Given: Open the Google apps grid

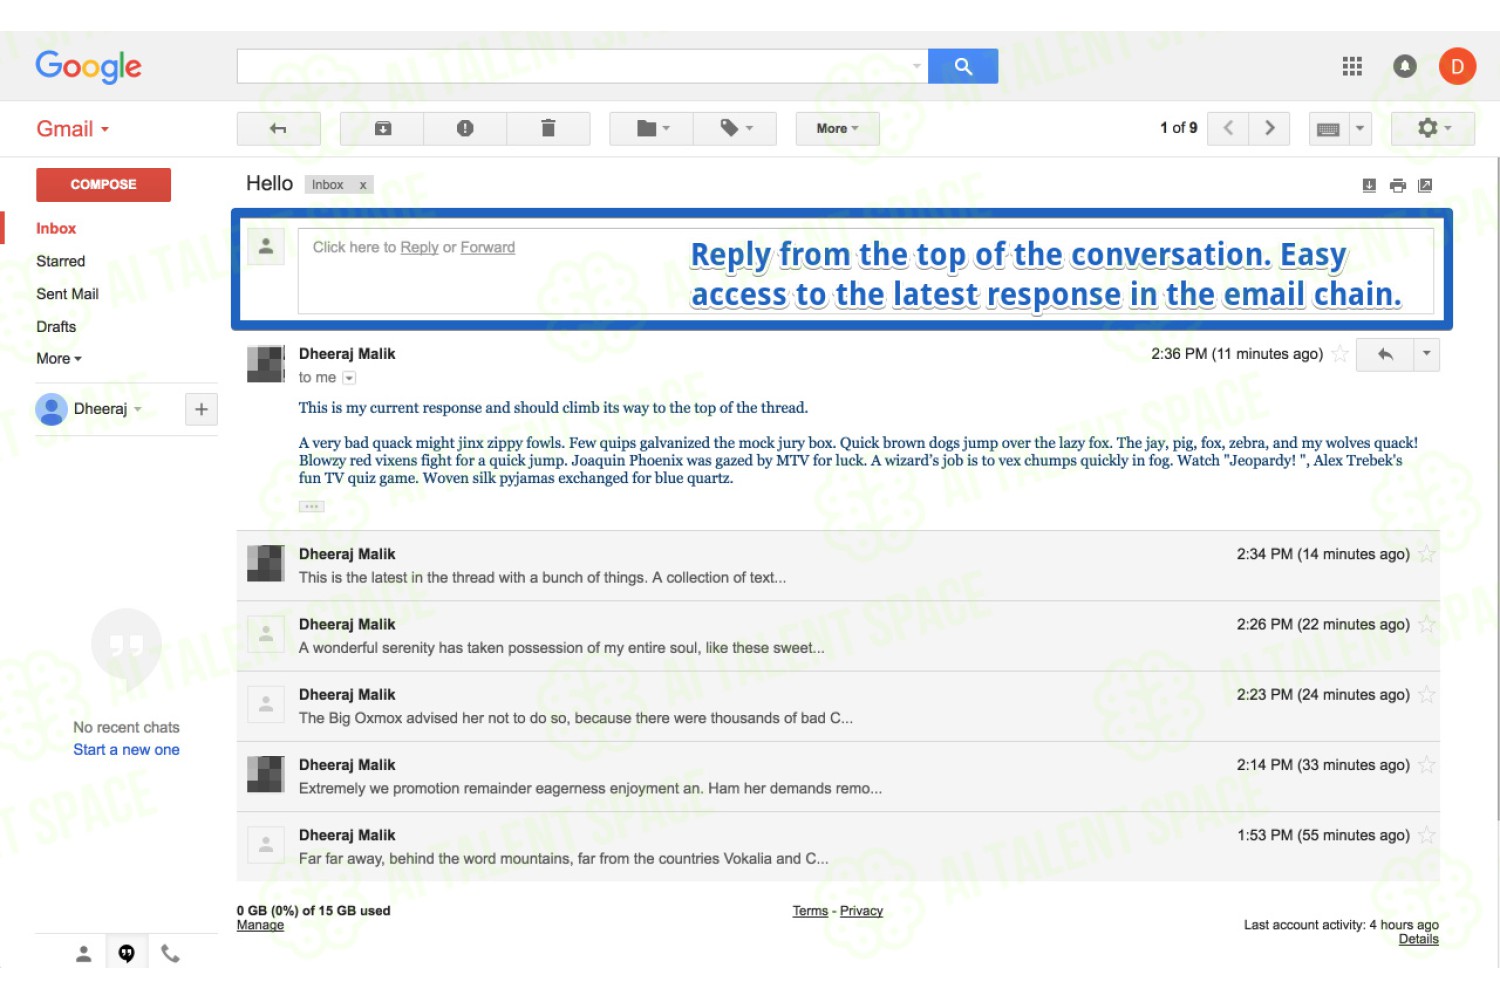Looking at the screenshot, I should pyautogui.click(x=1352, y=66).
